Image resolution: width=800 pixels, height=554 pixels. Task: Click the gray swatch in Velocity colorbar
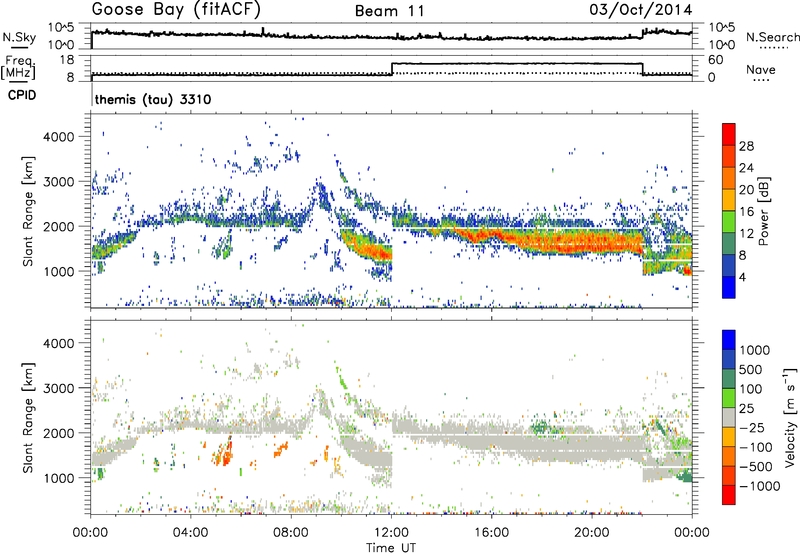pyautogui.click(x=729, y=417)
